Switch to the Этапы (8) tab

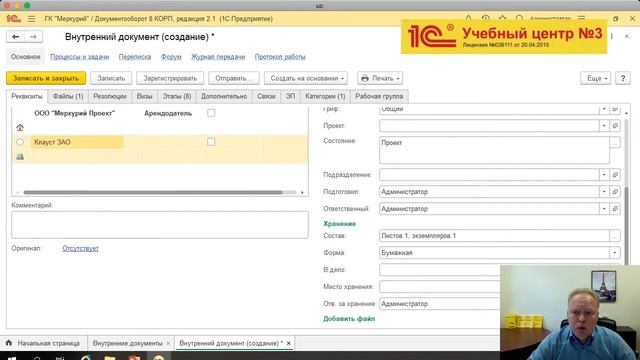(x=177, y=96)
